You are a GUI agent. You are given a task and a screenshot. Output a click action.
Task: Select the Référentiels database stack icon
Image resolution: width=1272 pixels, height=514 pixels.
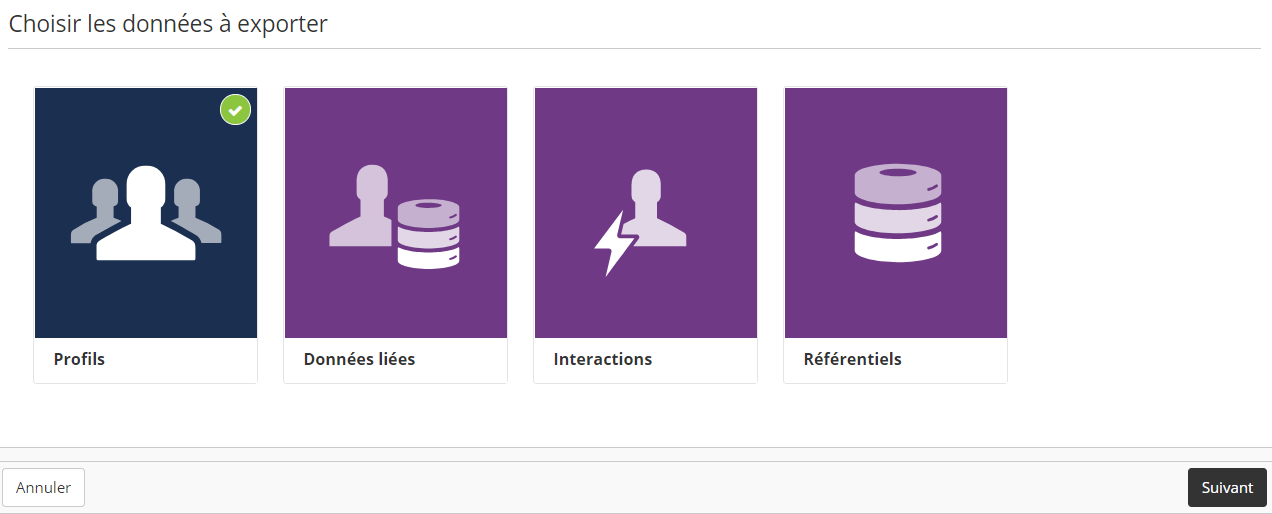point(896,213)
